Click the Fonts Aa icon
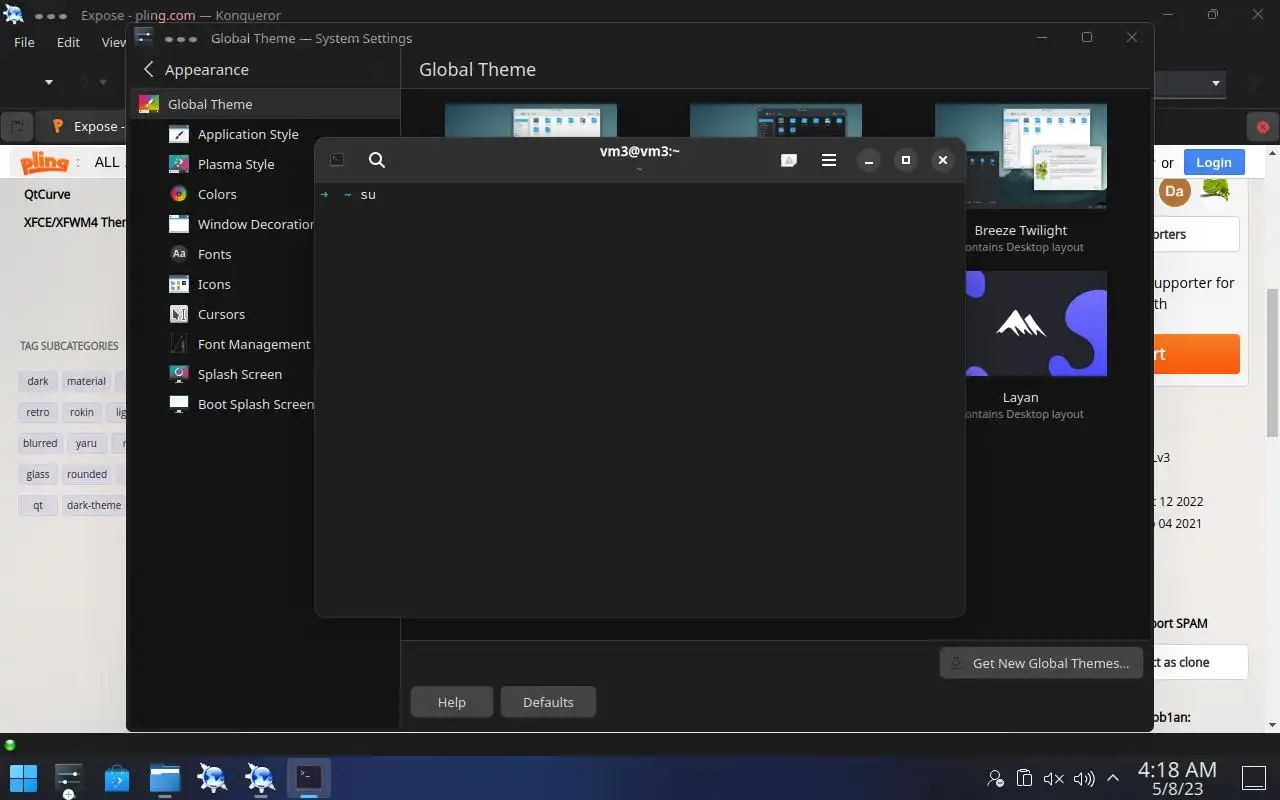 click(179, 254)
